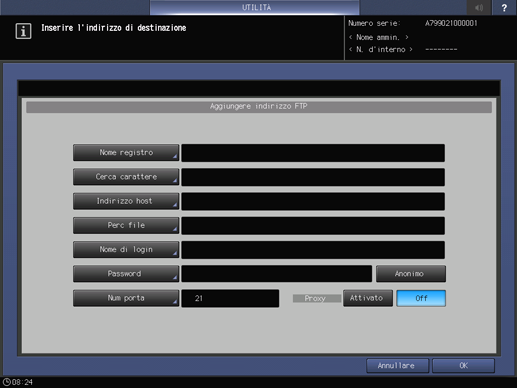Open the Cerca carattere entry button
Viewport: 517px width, 388px height.
(x=126, y=177)
